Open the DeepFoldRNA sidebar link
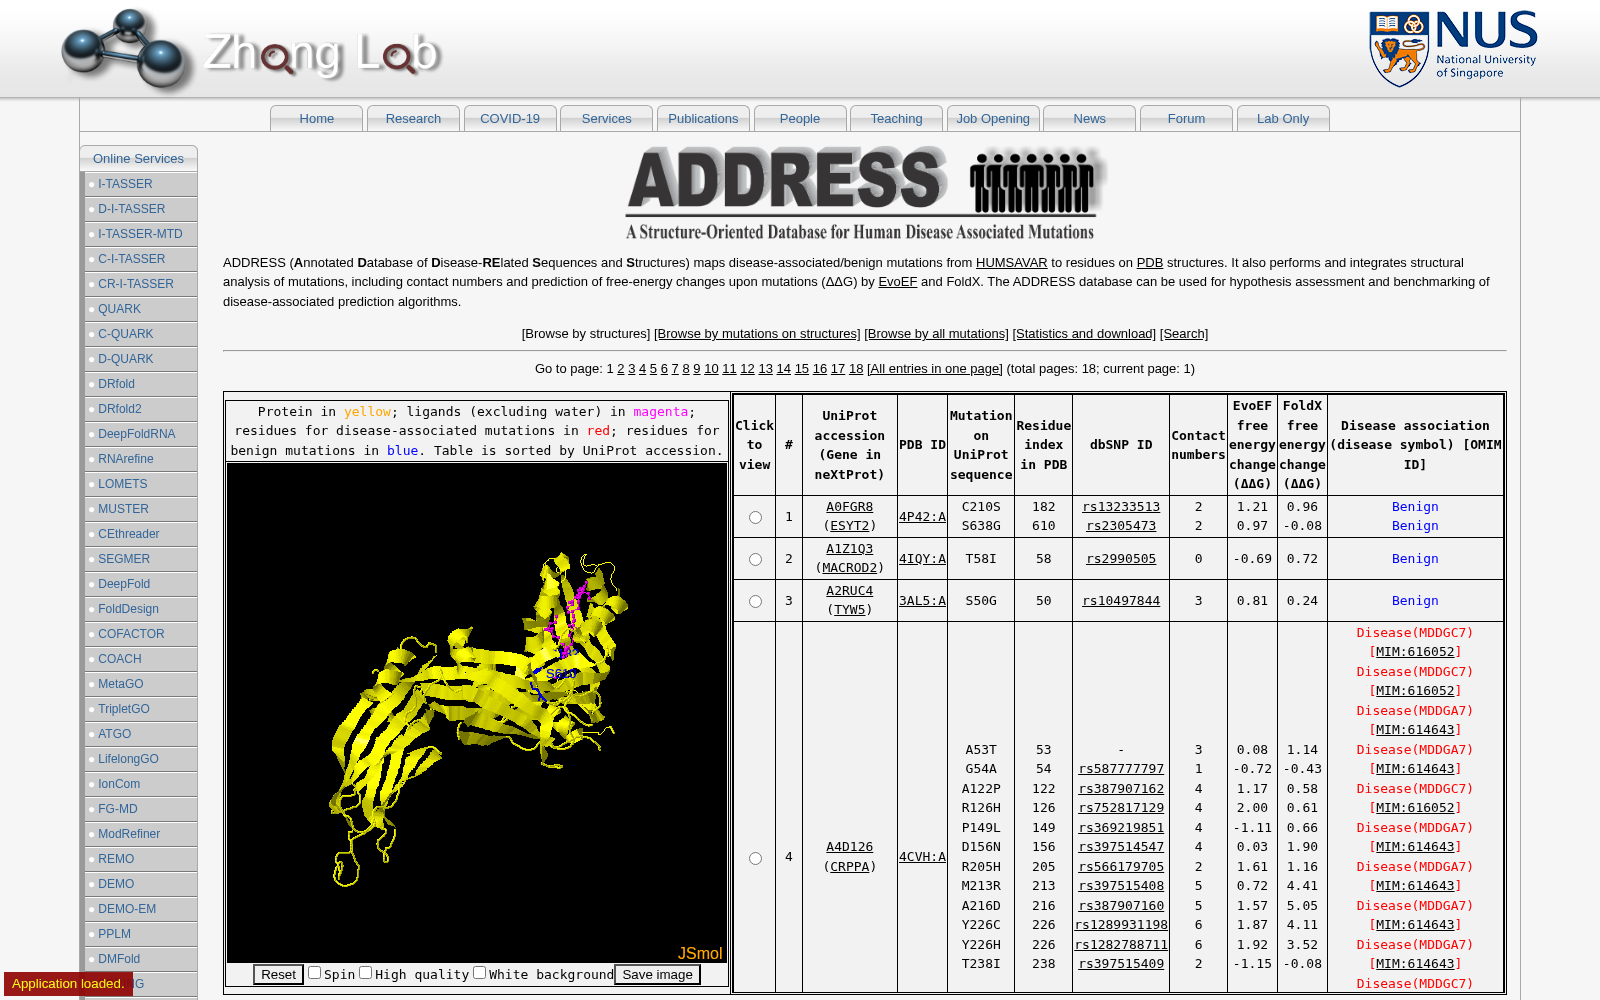 (136, 434)
